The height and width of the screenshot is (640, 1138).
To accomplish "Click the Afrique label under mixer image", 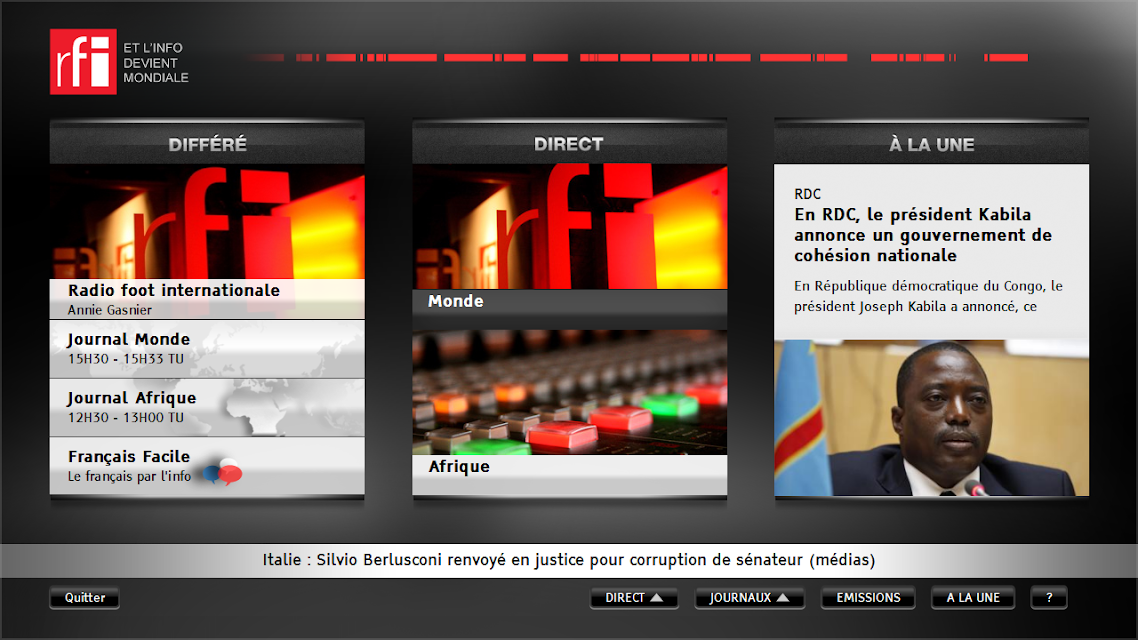I will (x=459, y=467).
